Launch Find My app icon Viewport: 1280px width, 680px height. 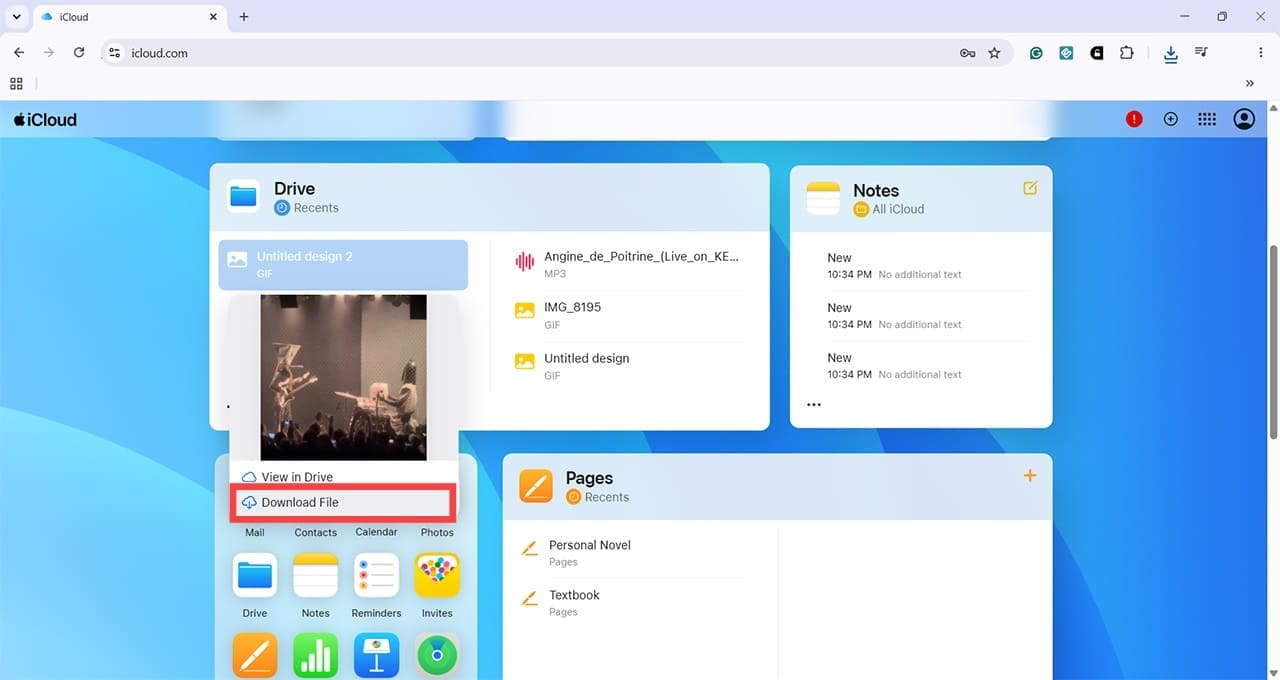pos(437,656)
